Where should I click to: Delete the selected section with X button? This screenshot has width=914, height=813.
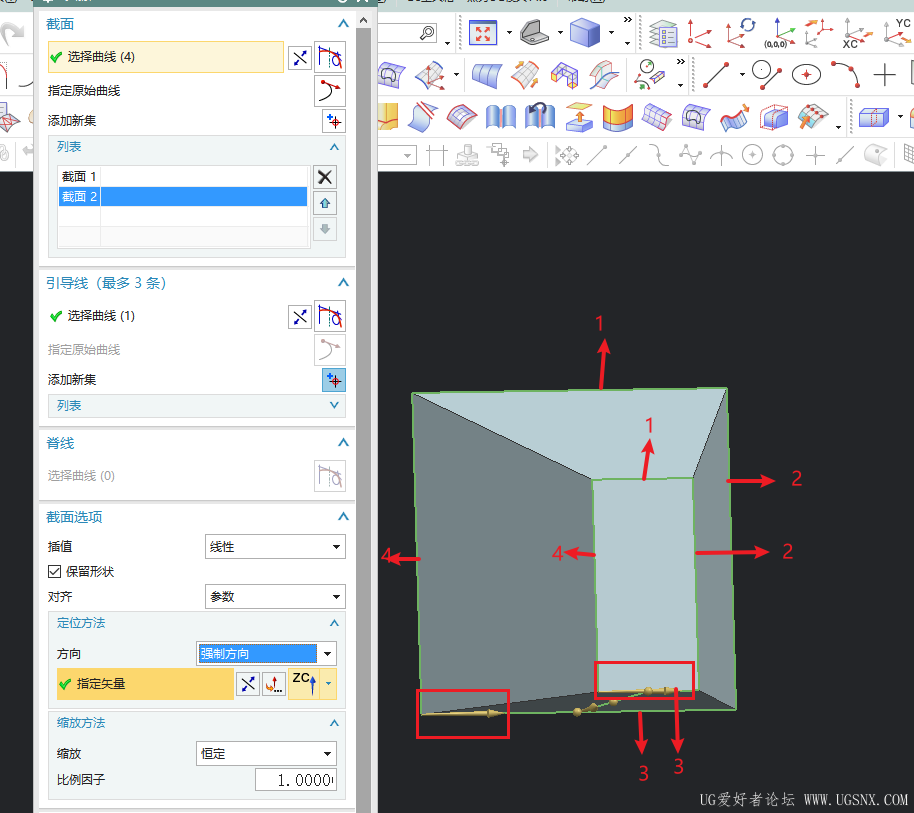(x=325, y=177)
